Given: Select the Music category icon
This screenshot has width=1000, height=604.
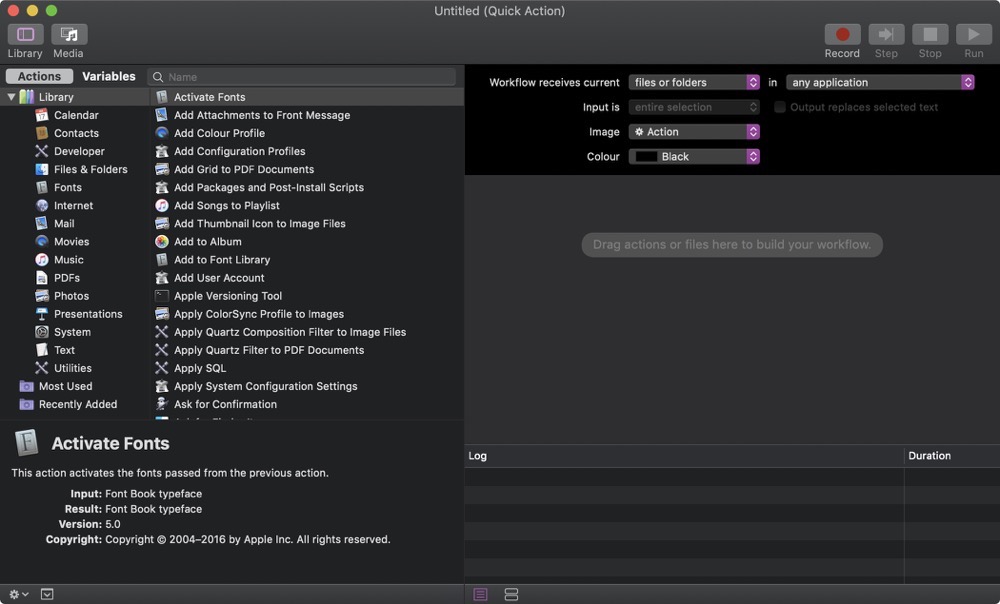Looking at the screenshot, I should click(41, 260).
